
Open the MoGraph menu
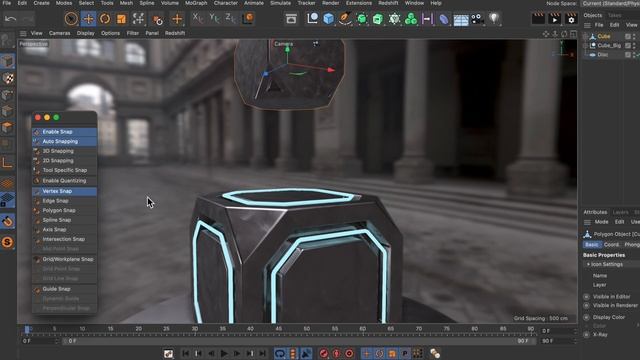click(x=196, y=3)
